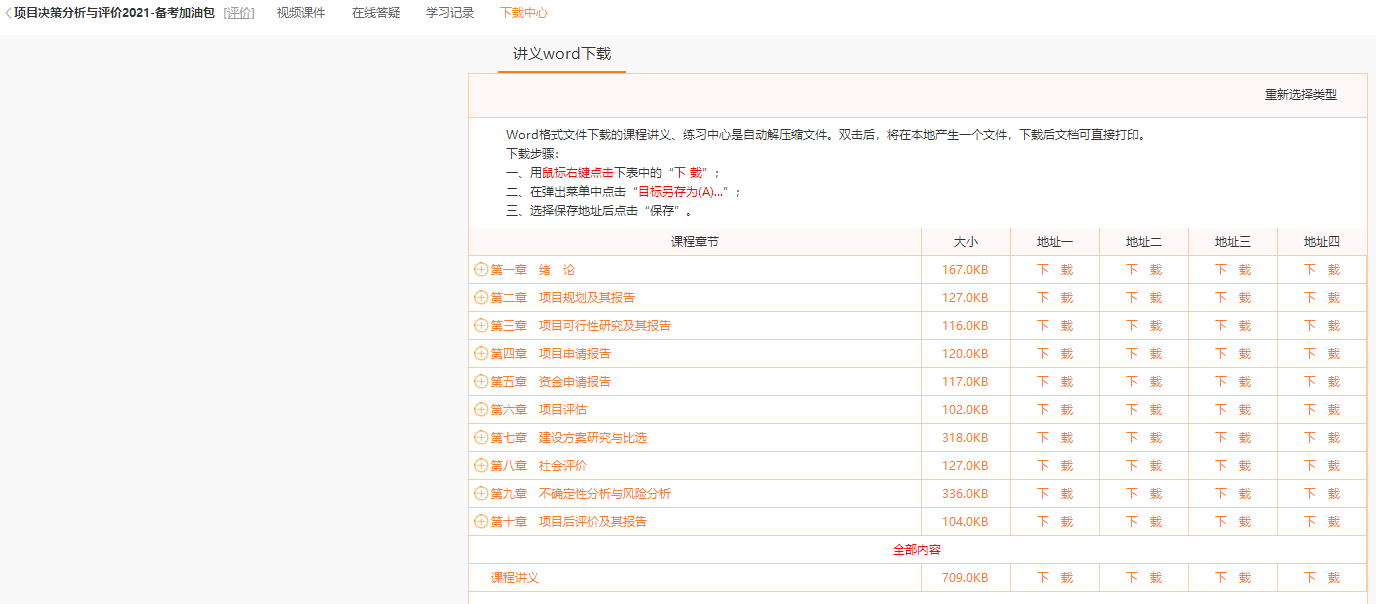Click plus icon beside 第四章 项目申请报告
The width and height of the screenshot is (1376, 604).
pyautogui.click(x=481, y=354)
